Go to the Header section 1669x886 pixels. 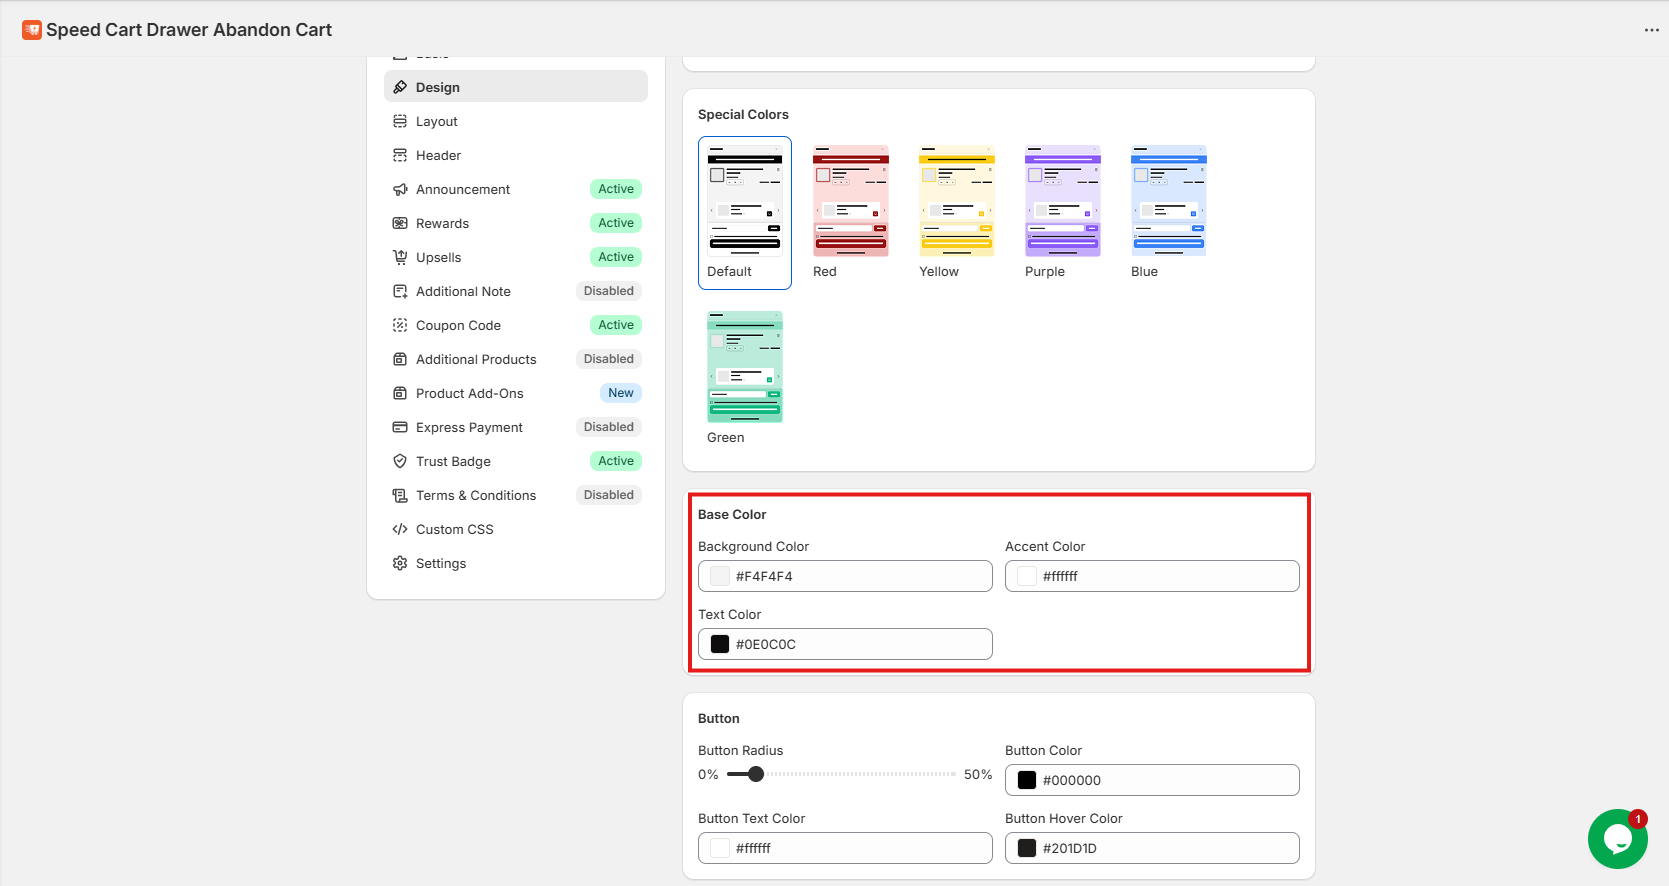(438, 155)
